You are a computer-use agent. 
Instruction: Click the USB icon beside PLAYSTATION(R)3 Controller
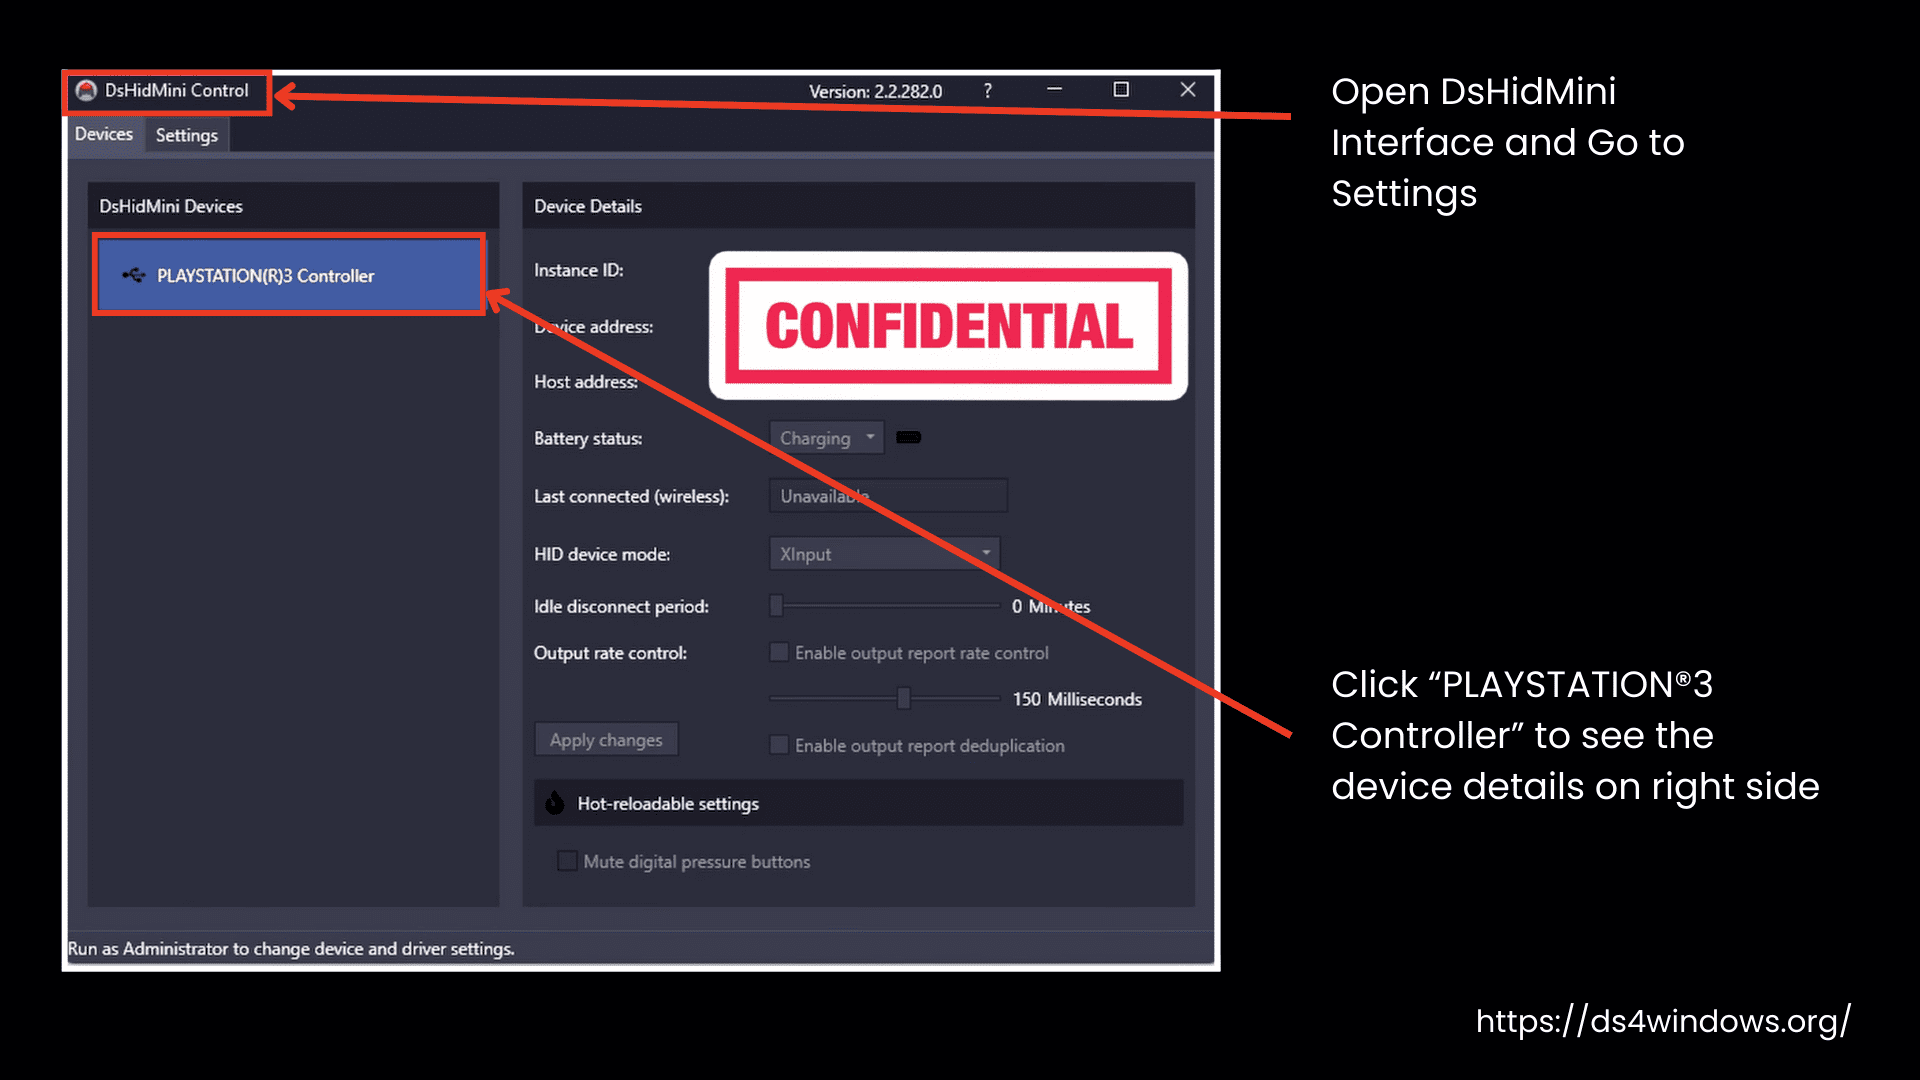pyautogui.click(x=134, y=275)
